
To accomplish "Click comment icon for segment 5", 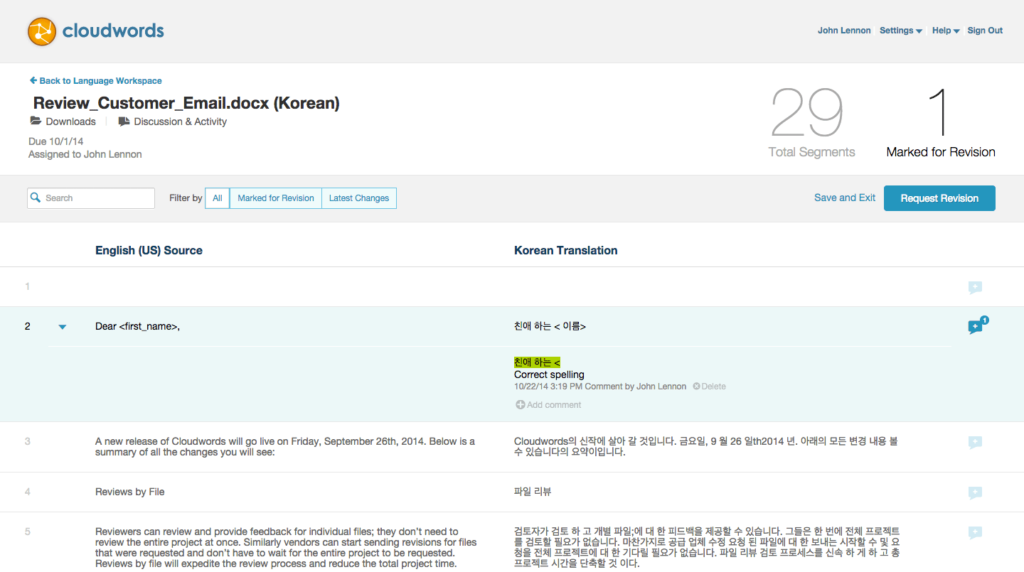I will click(975, 532).
